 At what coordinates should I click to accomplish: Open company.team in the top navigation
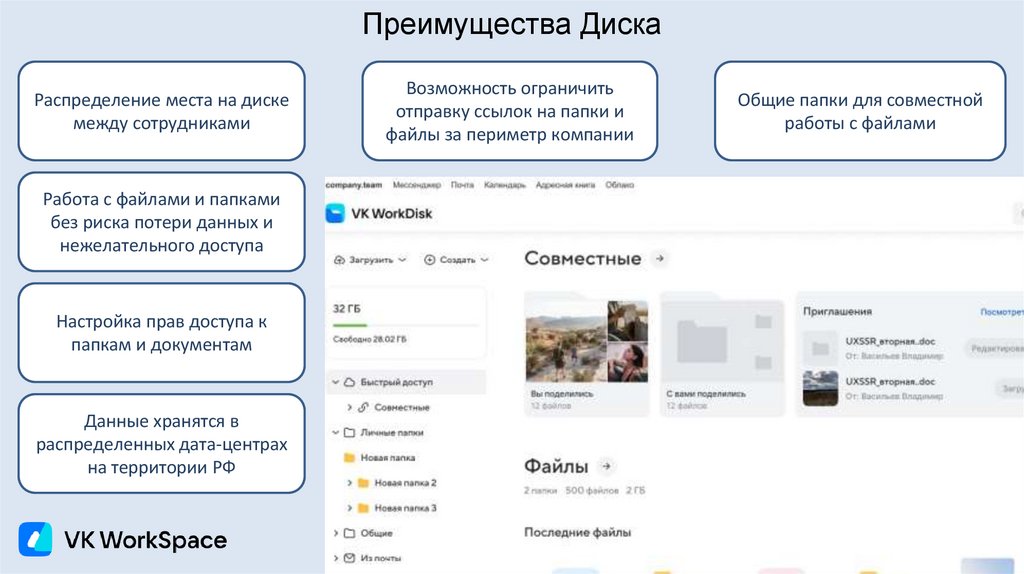click(353, 185)
